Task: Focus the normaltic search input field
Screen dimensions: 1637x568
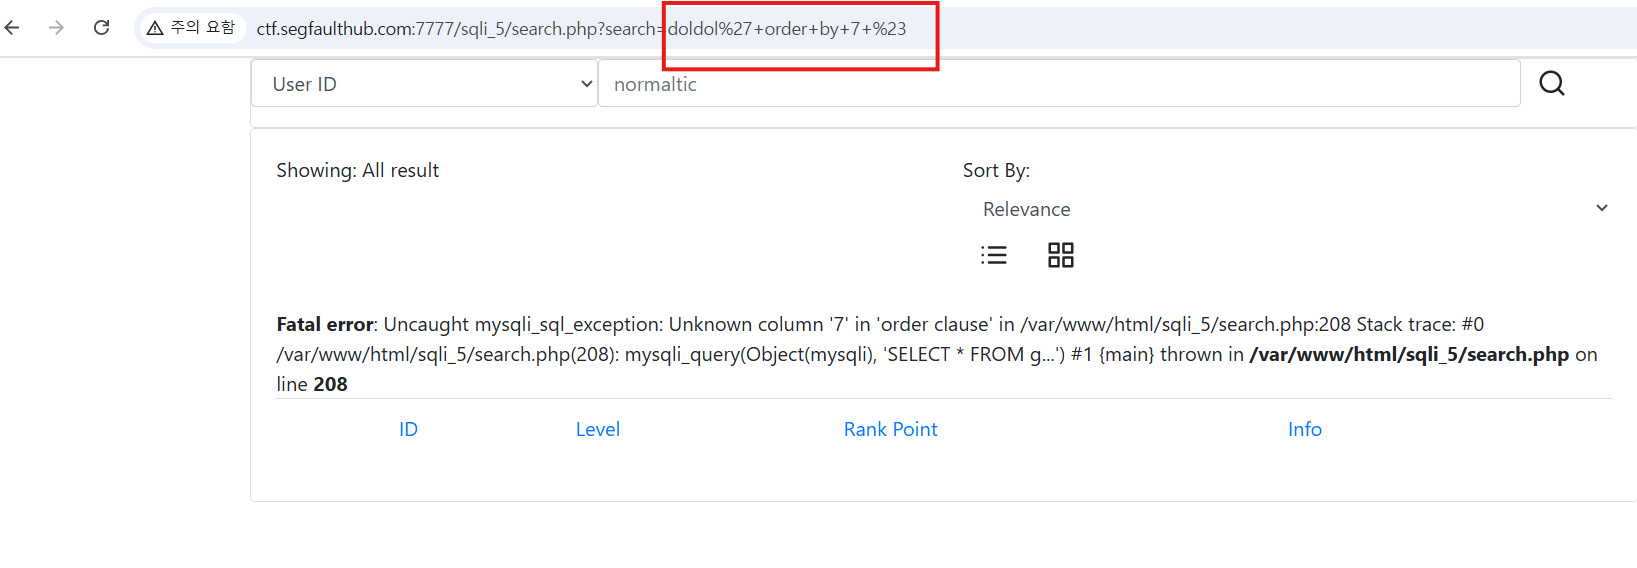Action: coord(1058,84)
